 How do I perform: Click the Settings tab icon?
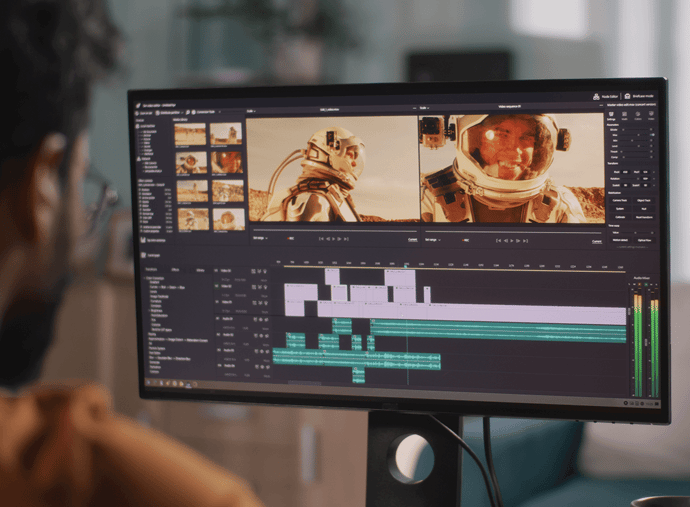tap(611, 114)
